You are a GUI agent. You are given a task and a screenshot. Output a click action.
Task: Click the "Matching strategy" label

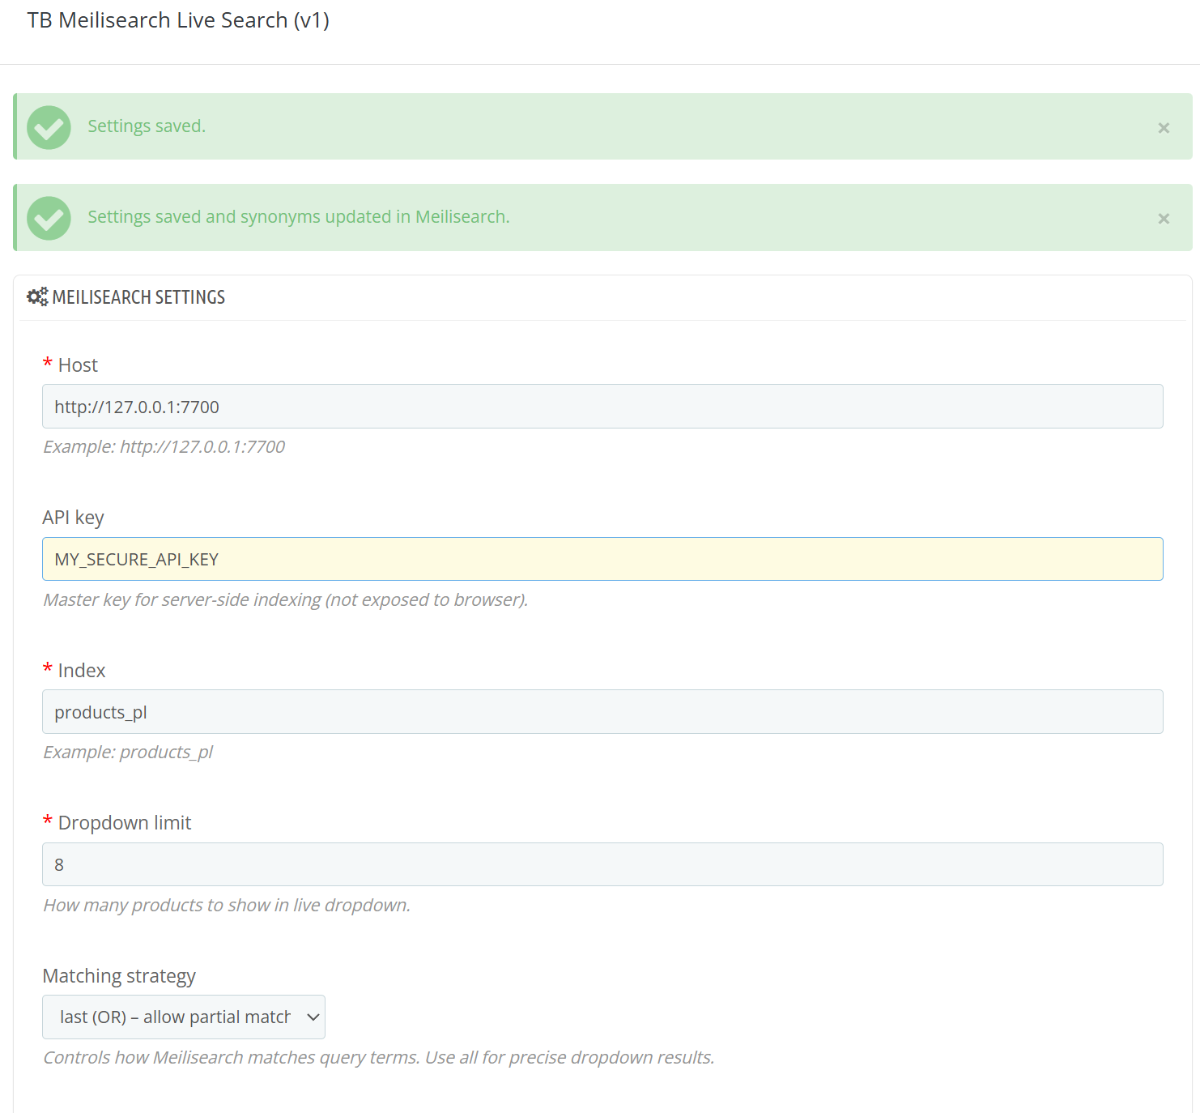coord(119,976)
